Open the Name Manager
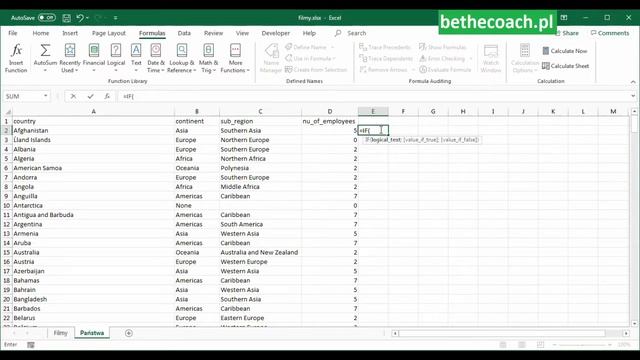The width and height of the screenshot is (640, 360). tap(271, 58)
